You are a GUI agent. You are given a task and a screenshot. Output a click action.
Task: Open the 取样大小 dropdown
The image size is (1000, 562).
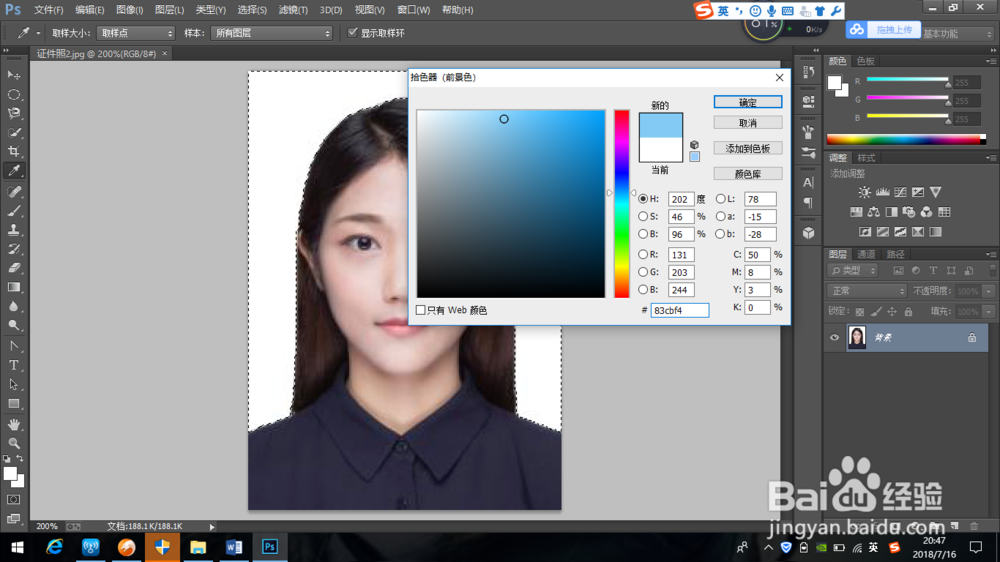(136, 33)
